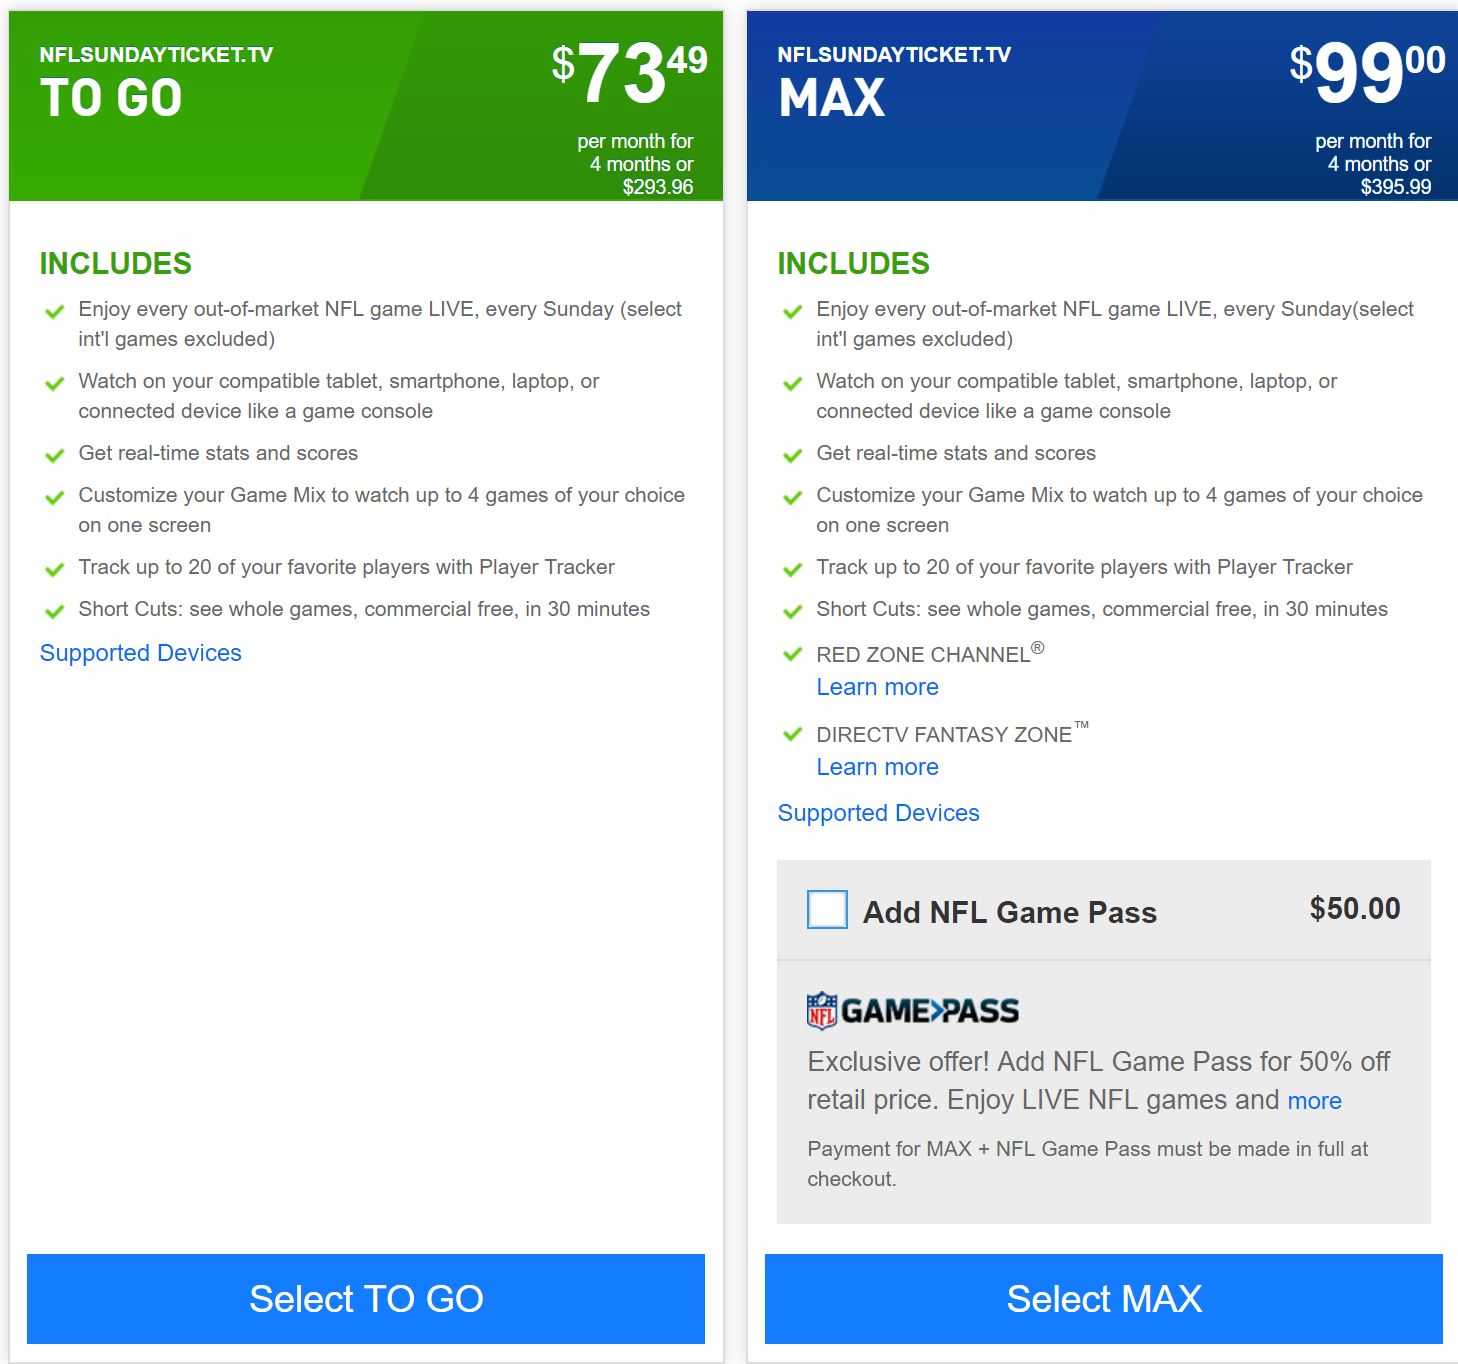Click checkmark next to TO GO Short Cuts item
Image resolution: width=1458 pixels, height=1364 pixels.
click(x=55, y=612)
